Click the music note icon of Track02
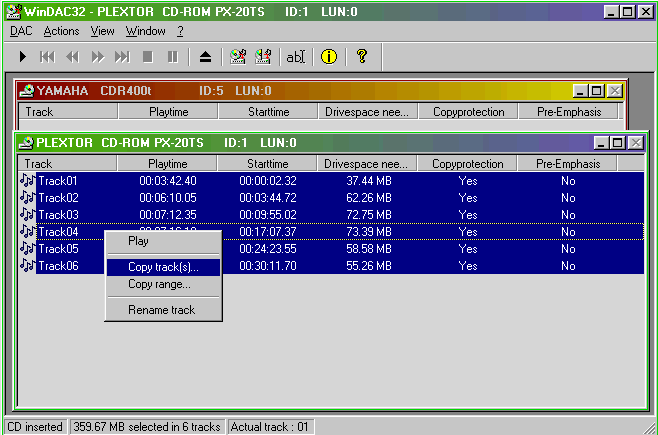Viewport: 658px width, 435px height. click(28, 198)
